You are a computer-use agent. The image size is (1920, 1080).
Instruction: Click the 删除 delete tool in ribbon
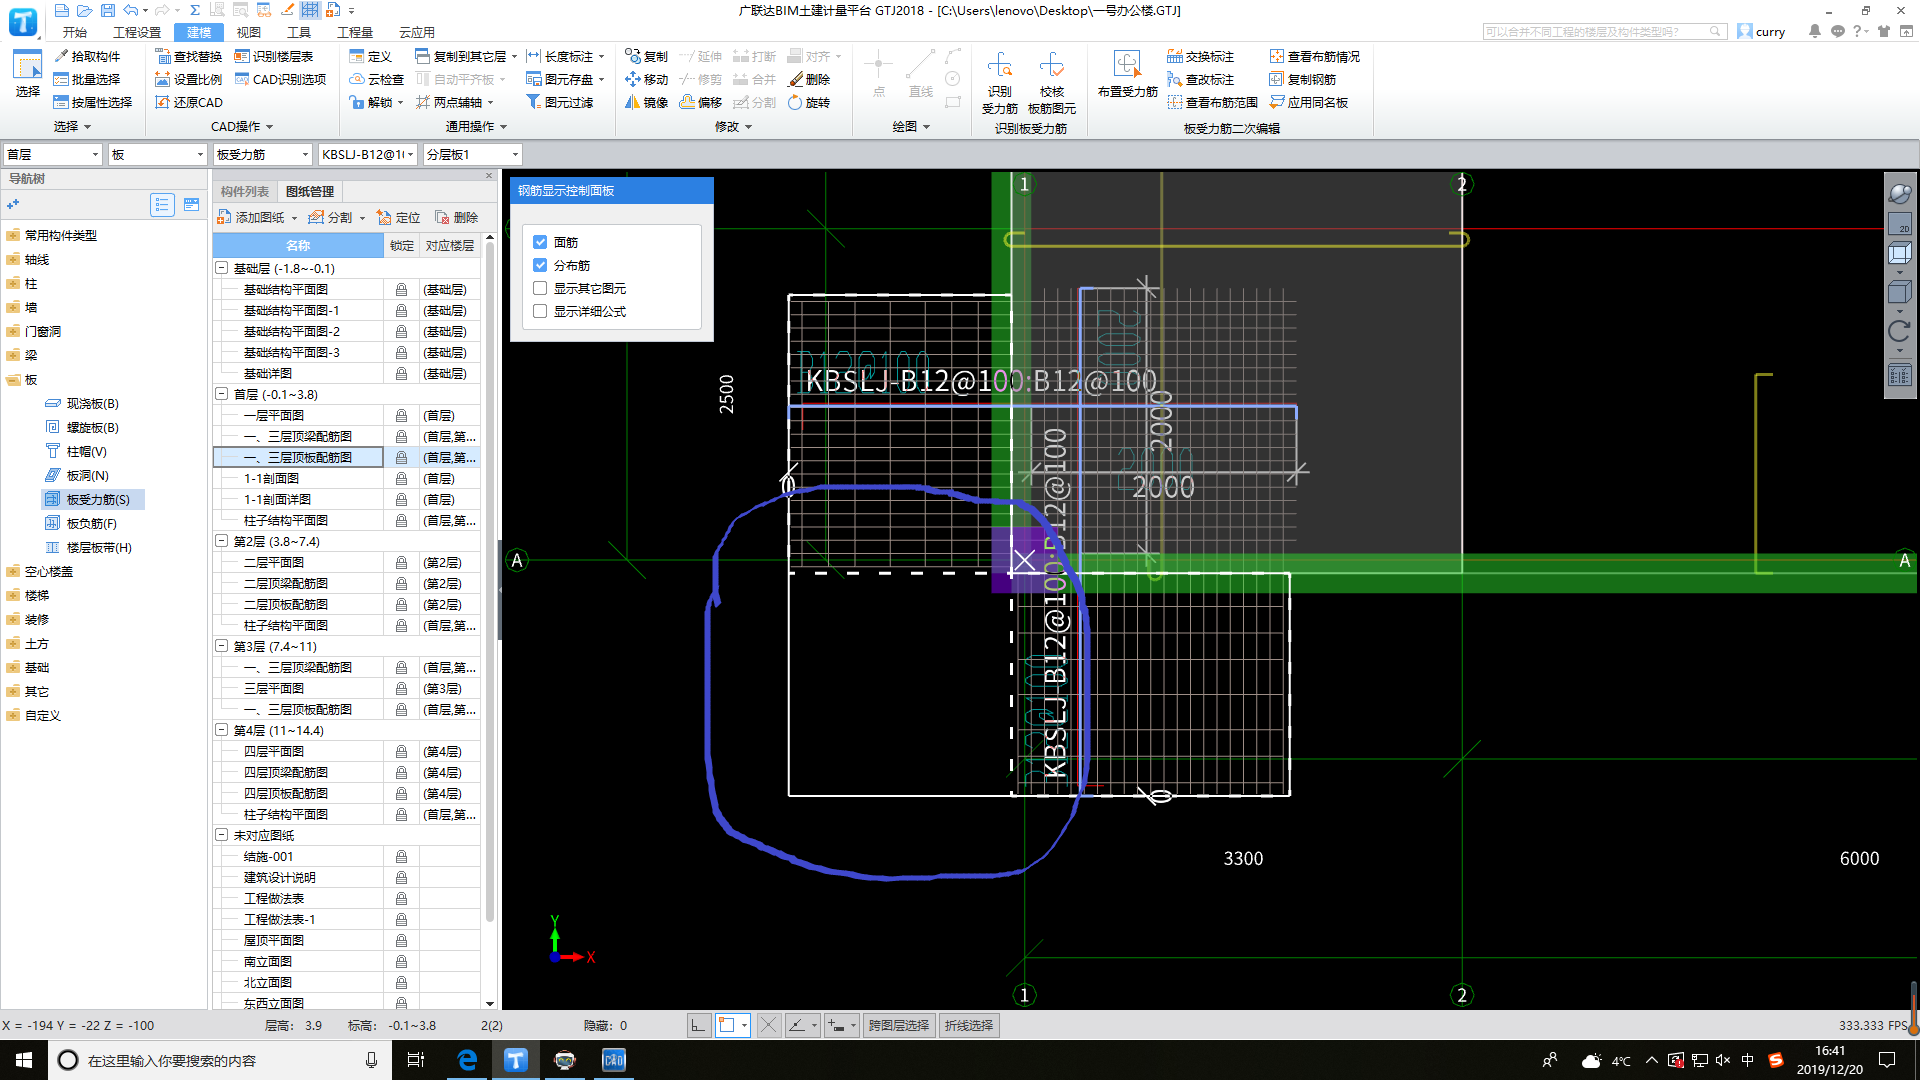point(809,79)
